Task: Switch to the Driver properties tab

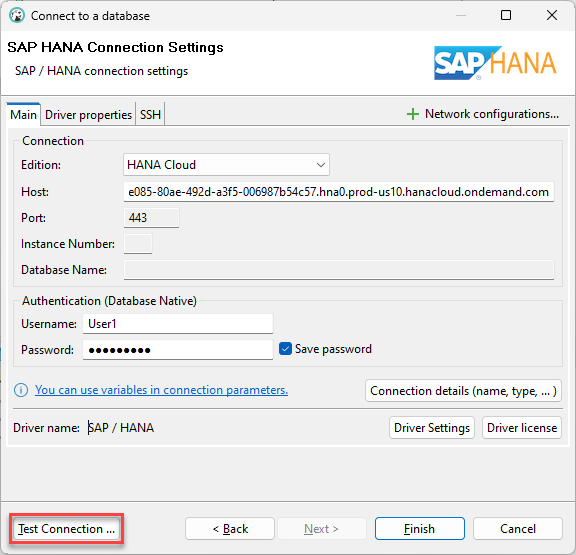Action: click(x=88, y=115)
